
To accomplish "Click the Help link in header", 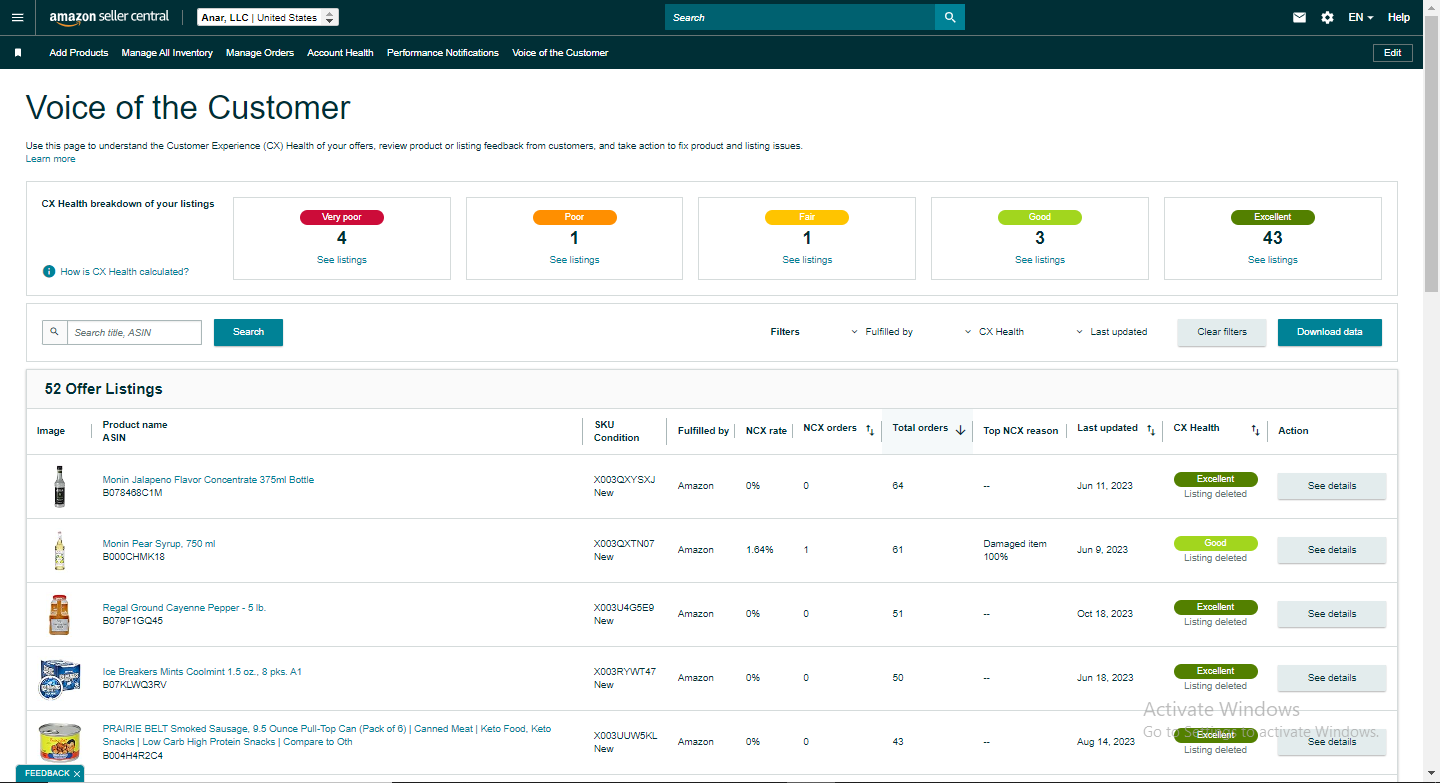I will 1399,17.
